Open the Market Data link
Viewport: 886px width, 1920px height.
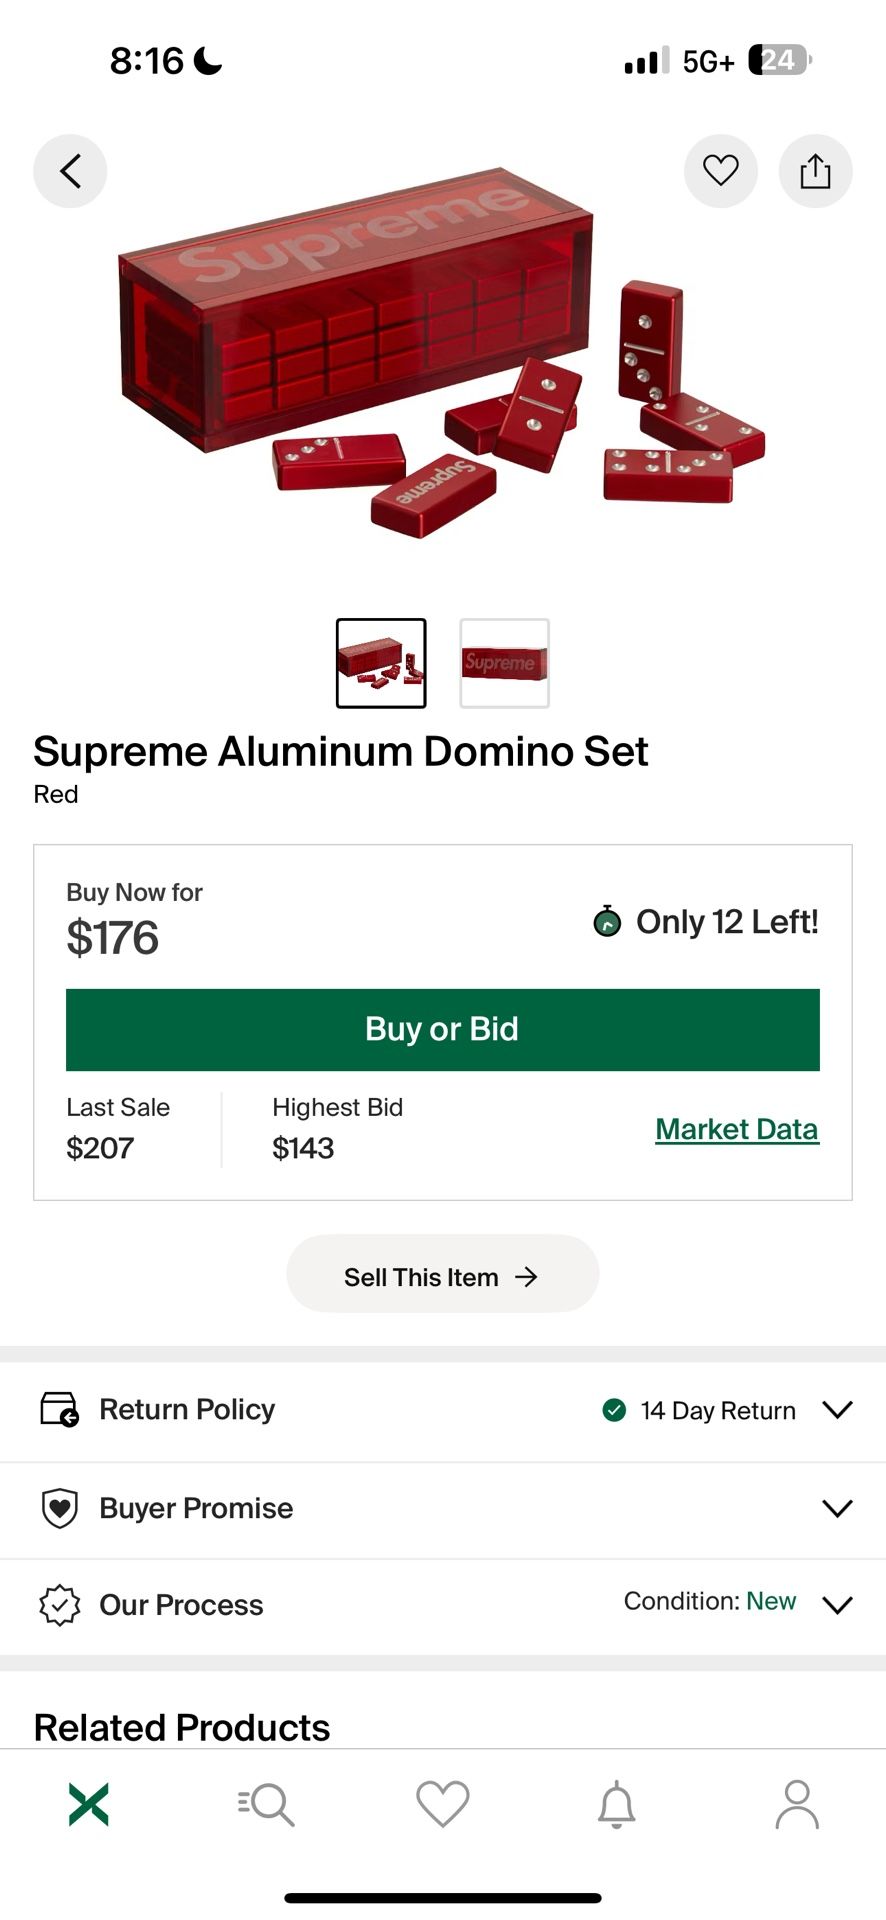[x=737, y=1129]
